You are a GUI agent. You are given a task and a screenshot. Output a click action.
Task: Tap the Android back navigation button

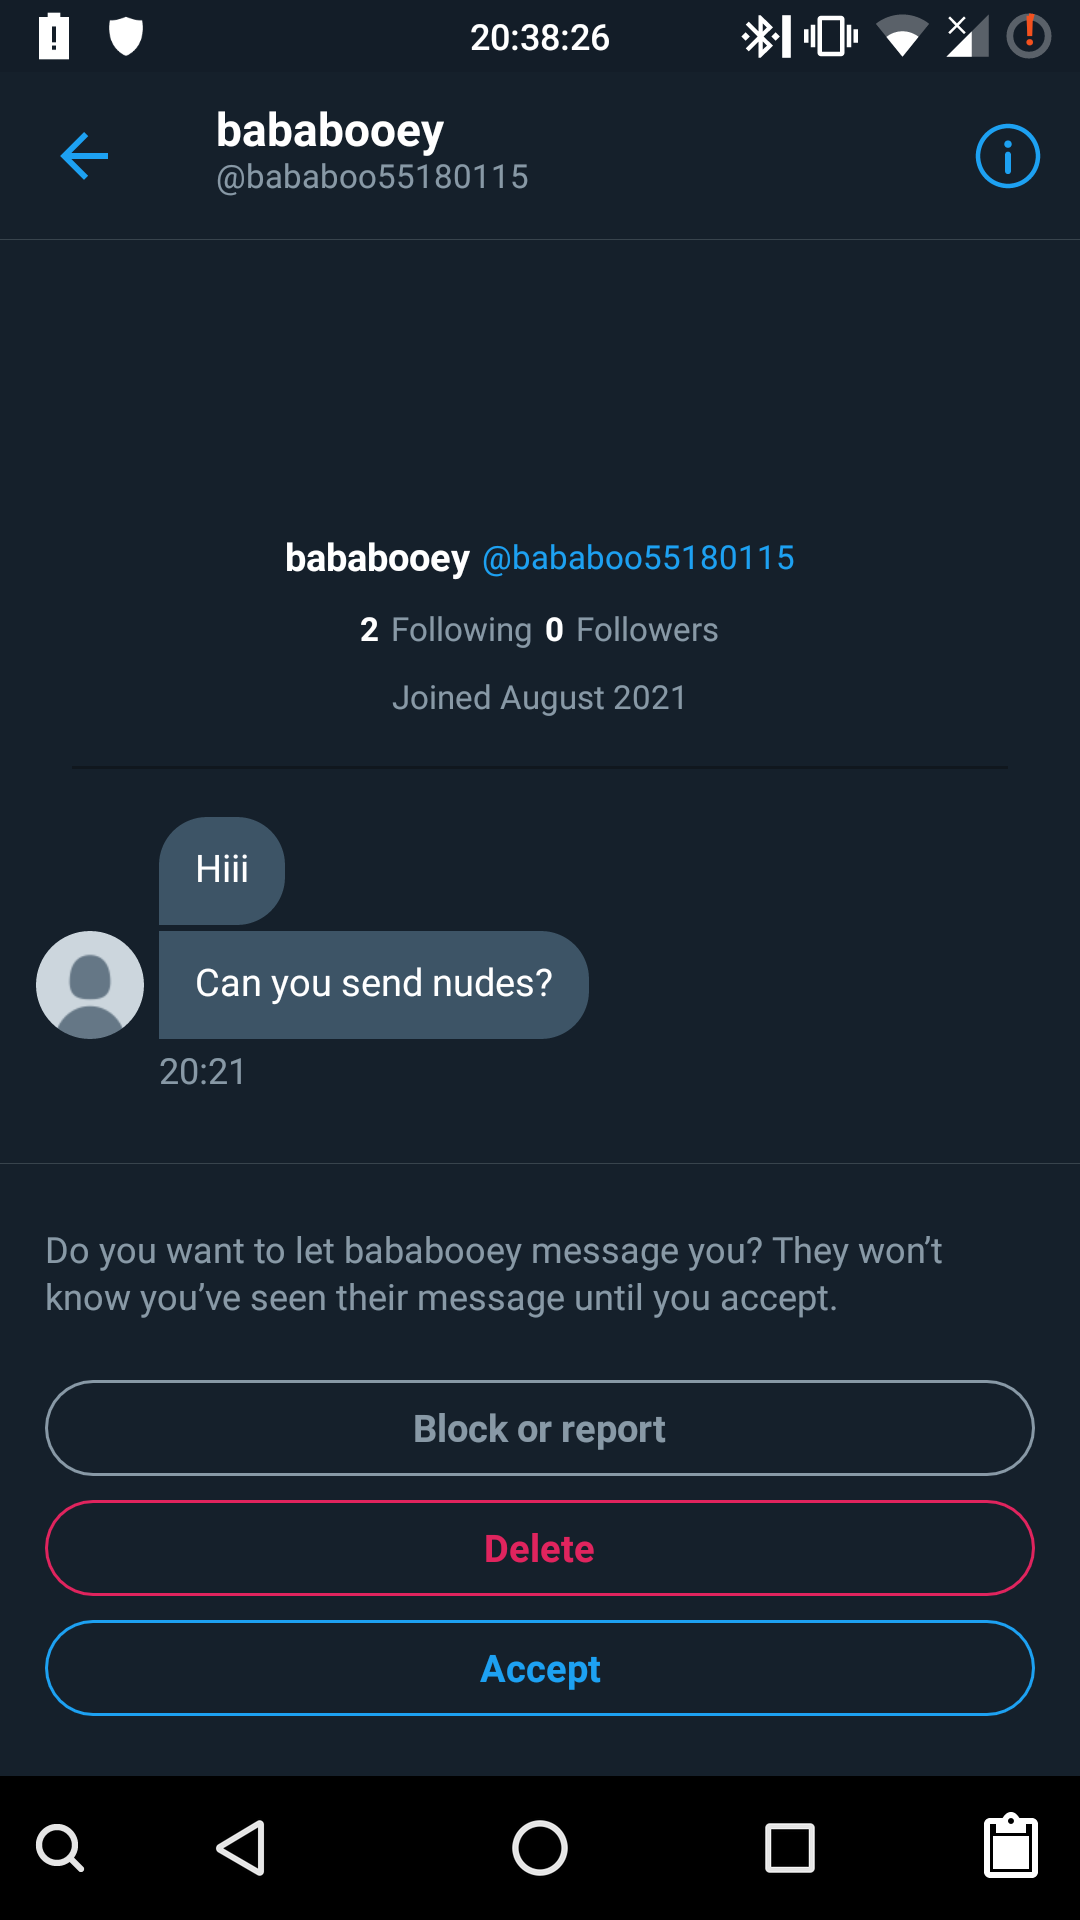coord(241,1848)
